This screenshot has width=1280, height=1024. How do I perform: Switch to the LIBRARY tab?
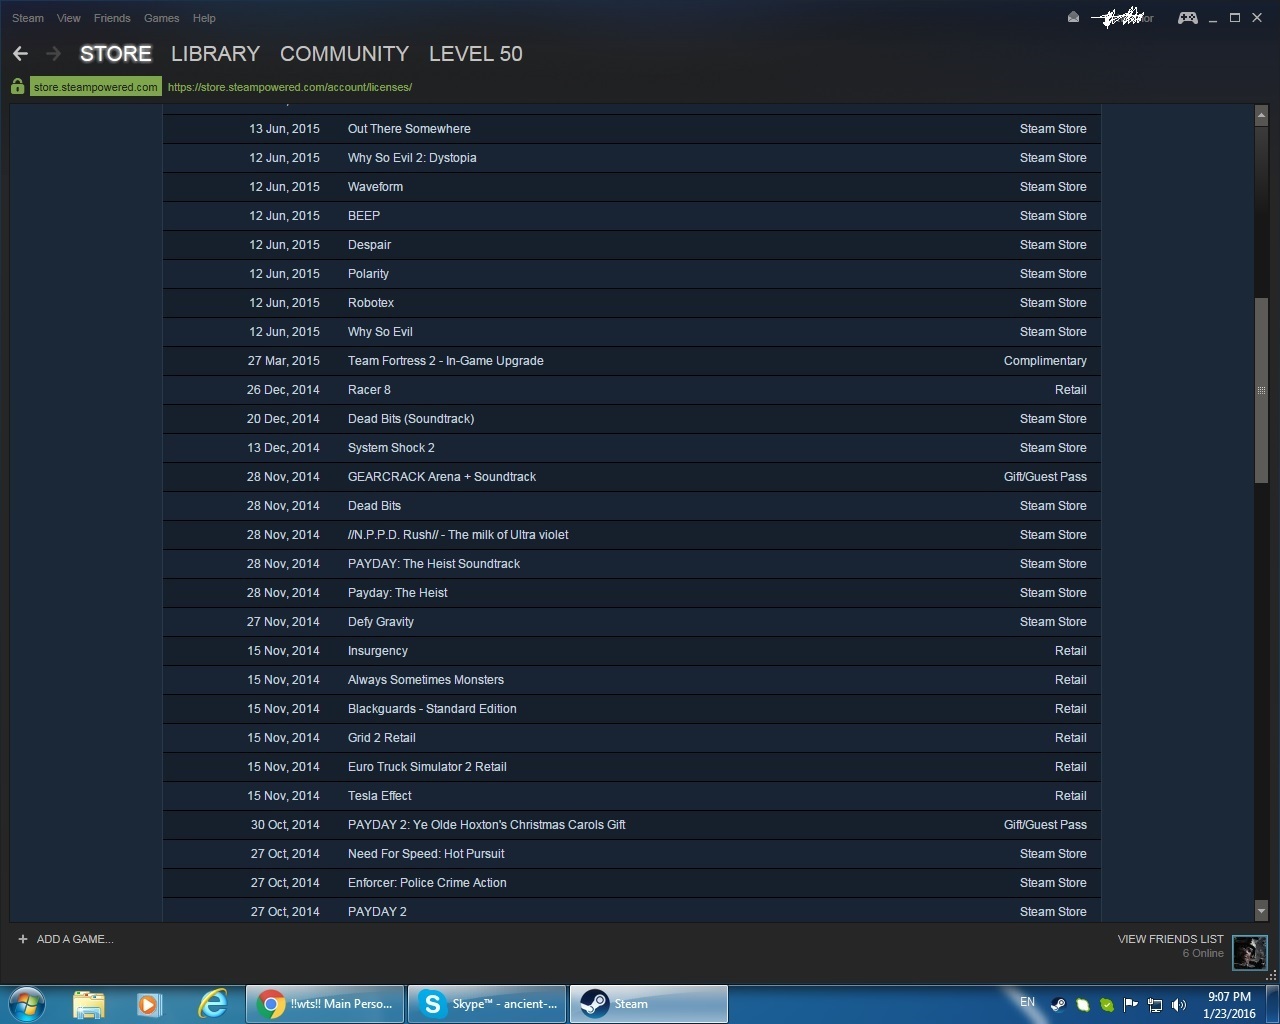pos(215,54)
